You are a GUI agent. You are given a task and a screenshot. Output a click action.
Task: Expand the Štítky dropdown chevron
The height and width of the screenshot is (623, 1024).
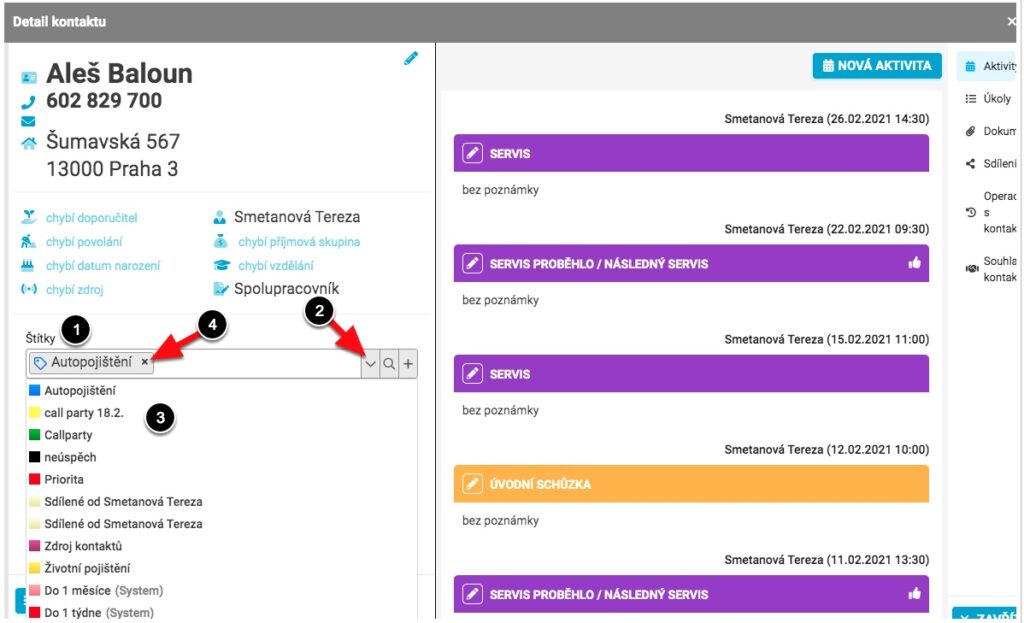370,364
